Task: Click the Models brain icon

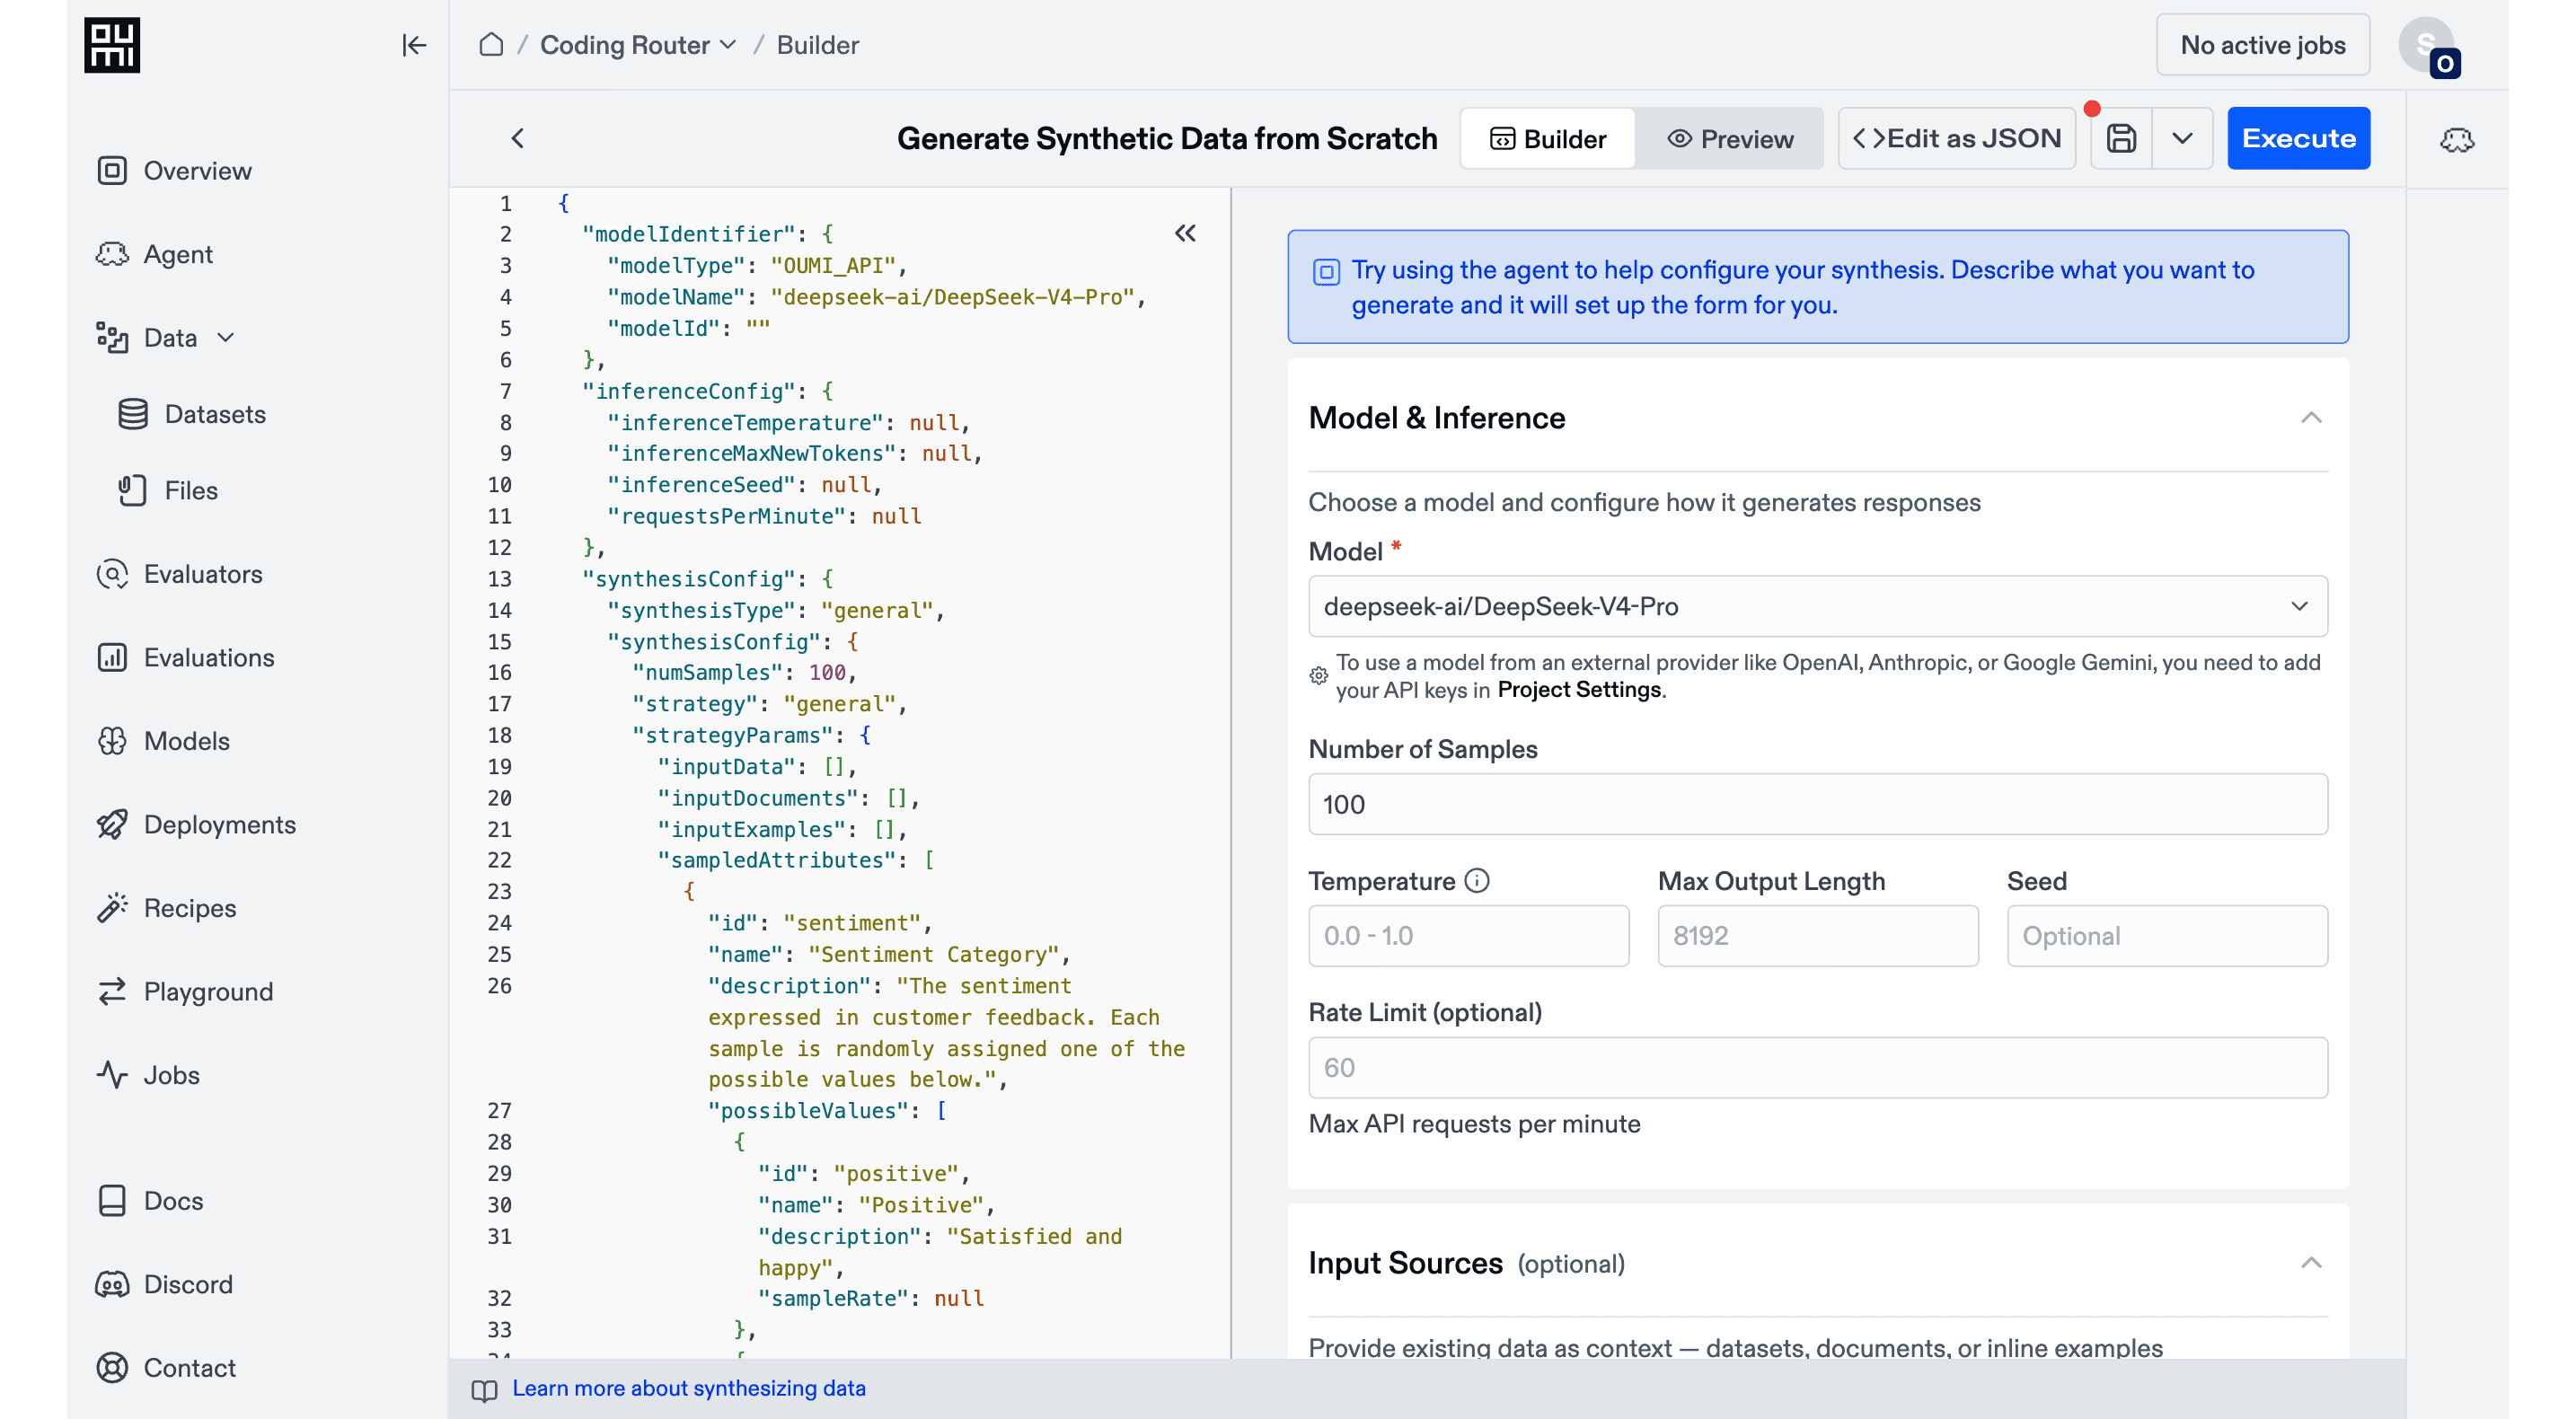Action: [x=112, y=741]
